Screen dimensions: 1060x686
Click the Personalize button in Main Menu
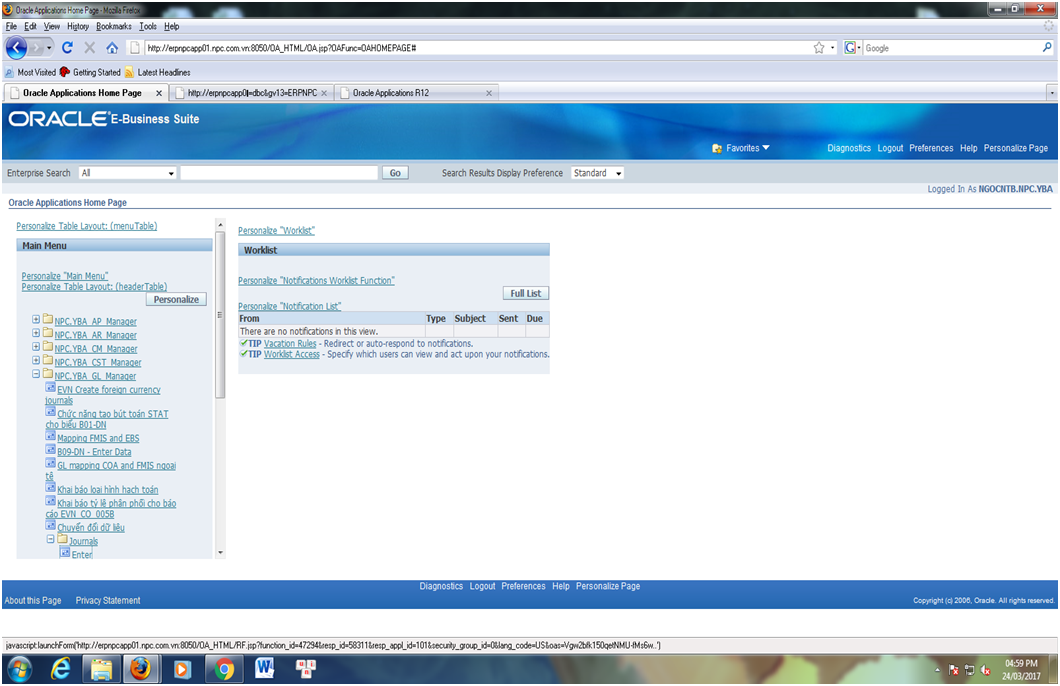(x=176, y=299)
